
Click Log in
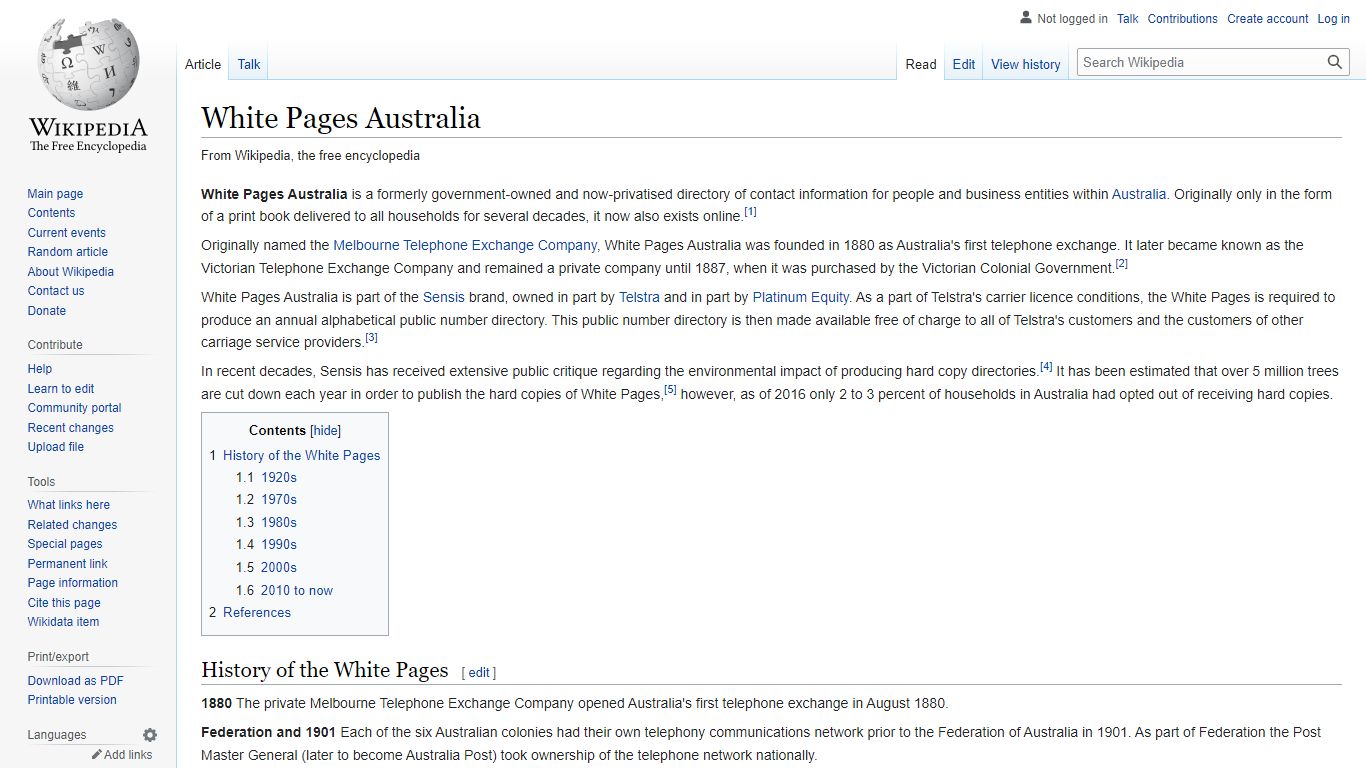coord(1334,19)
